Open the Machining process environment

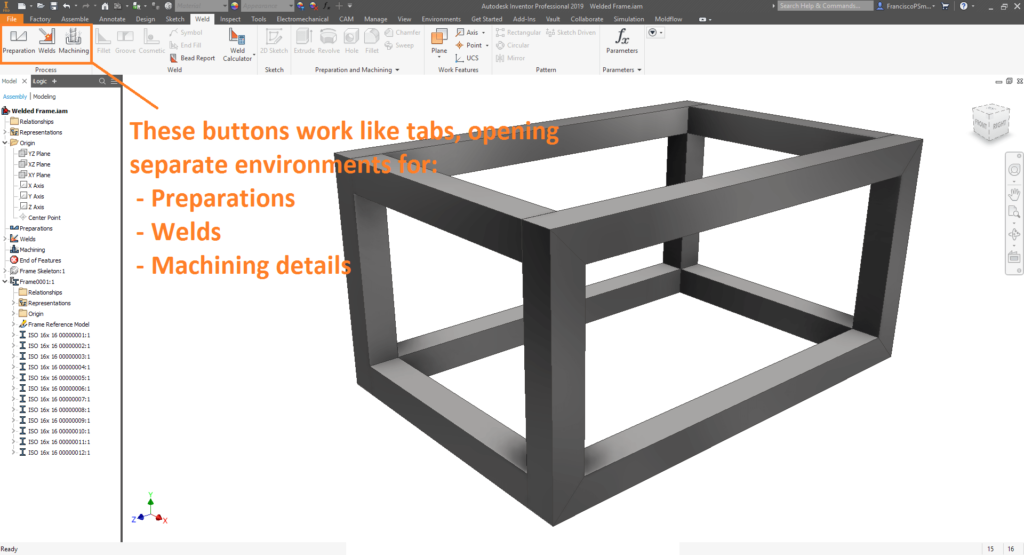pyautogui.click(x=74, y=42)
